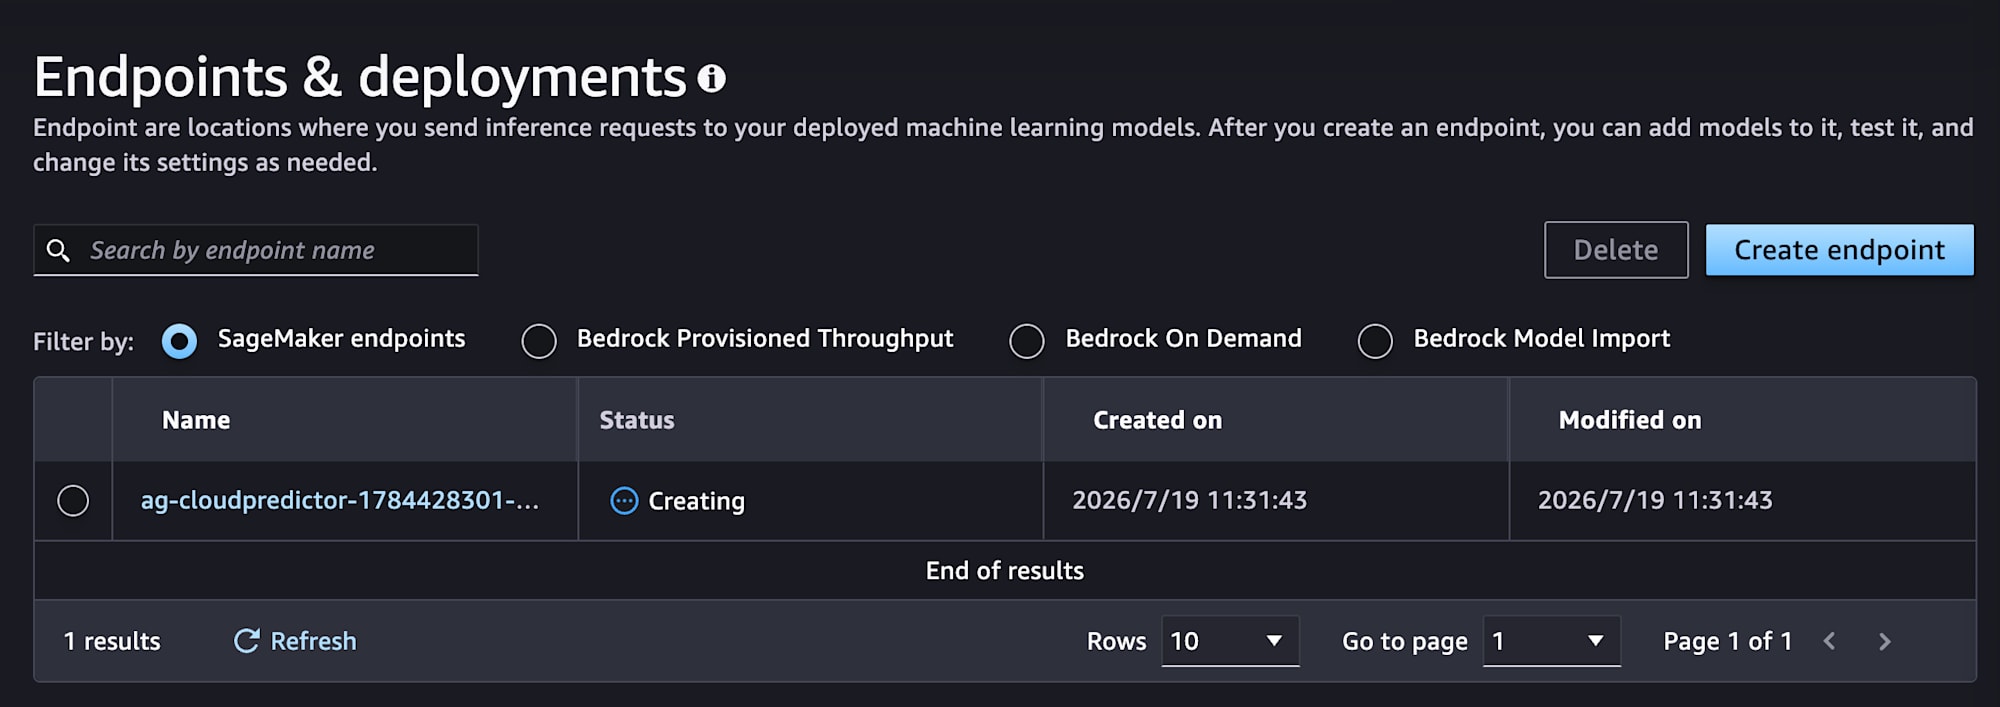Click the info icon beside Endpoints & deployments
This screenshot has height=707, width=2000.
[x=711, y=78]
